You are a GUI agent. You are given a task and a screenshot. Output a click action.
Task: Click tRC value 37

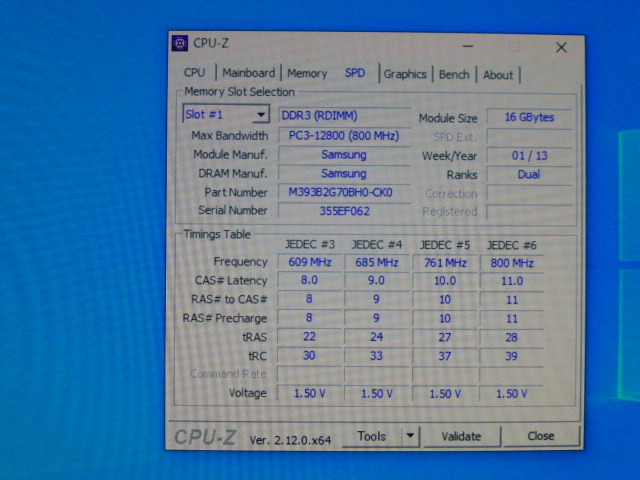point(445,356)
